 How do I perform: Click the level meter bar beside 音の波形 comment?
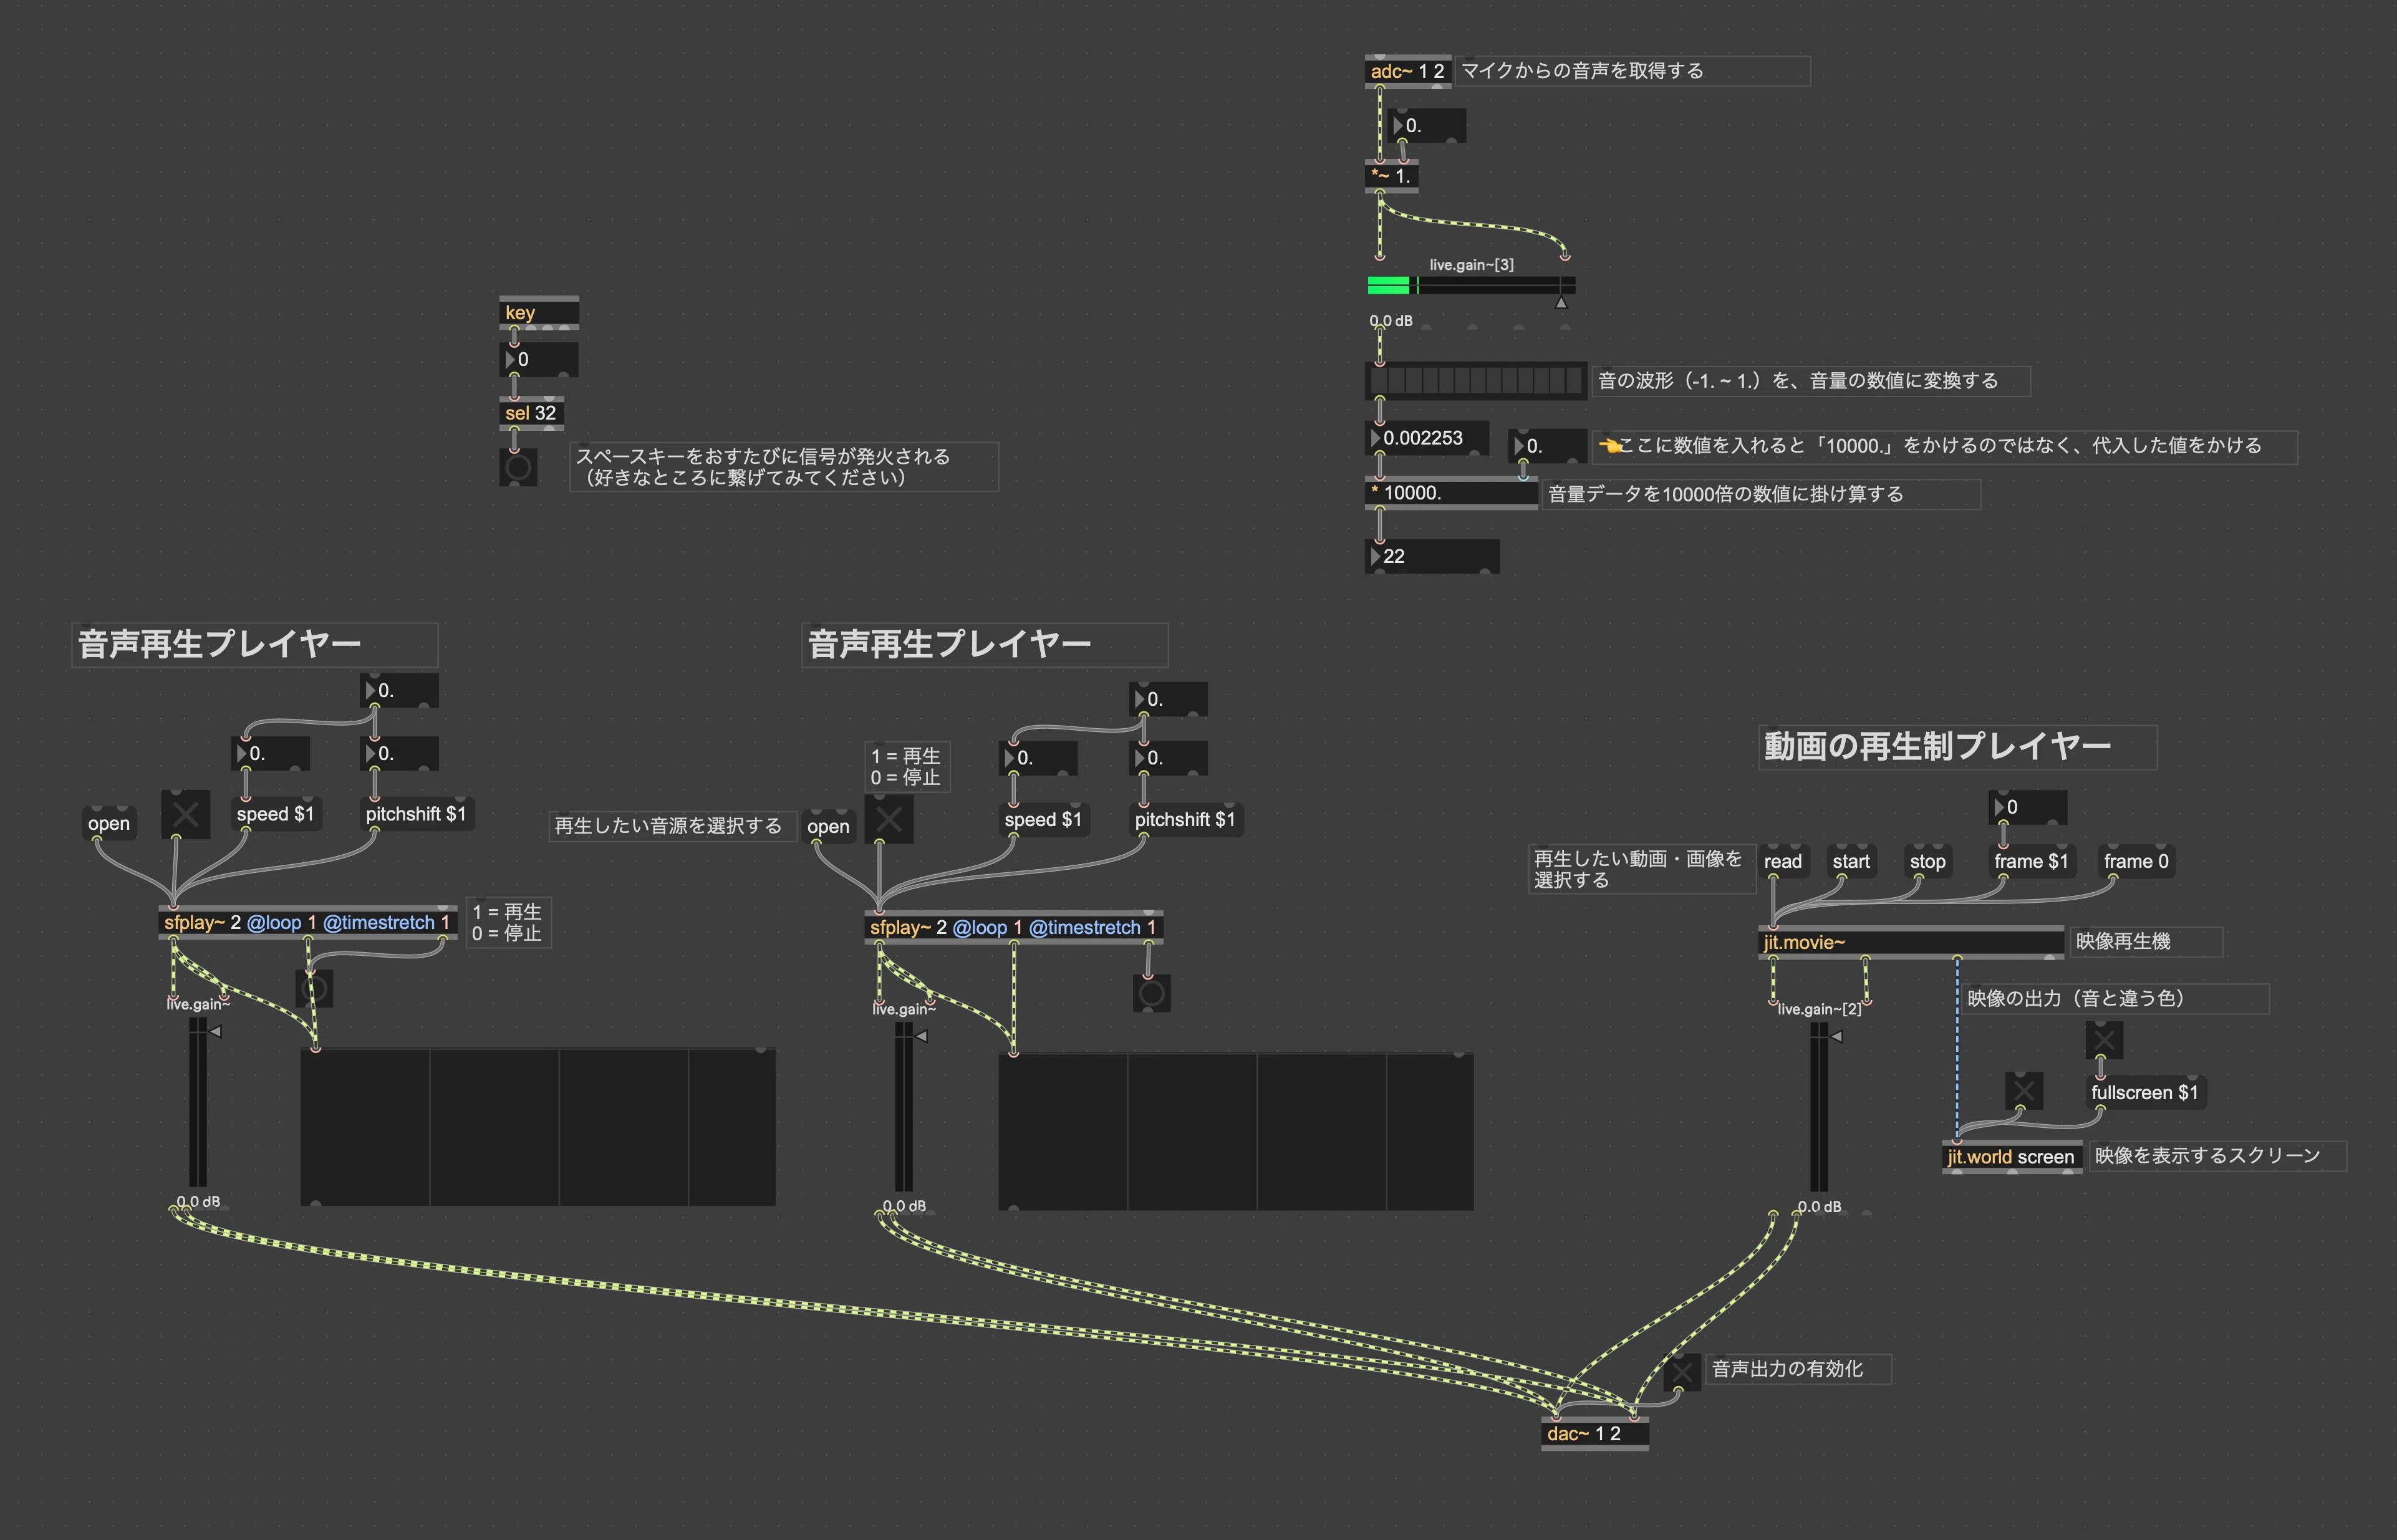tap(1476, 381)
